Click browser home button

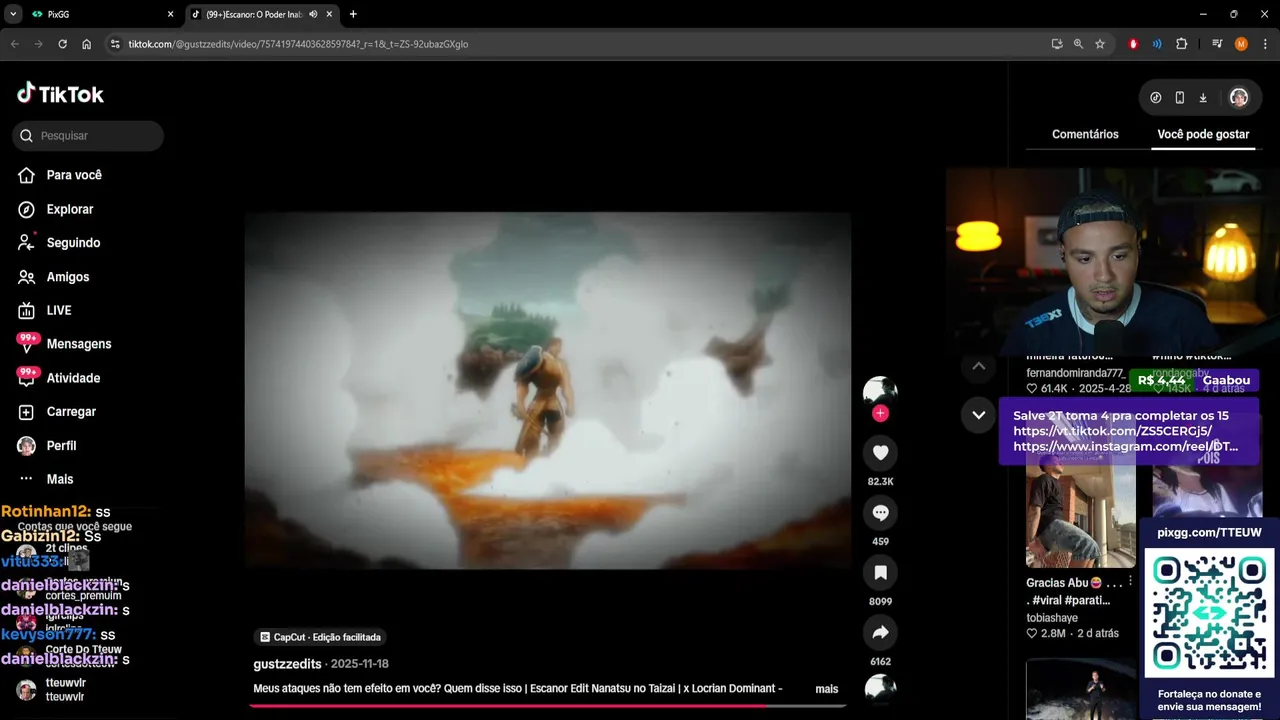click(87, 44)
